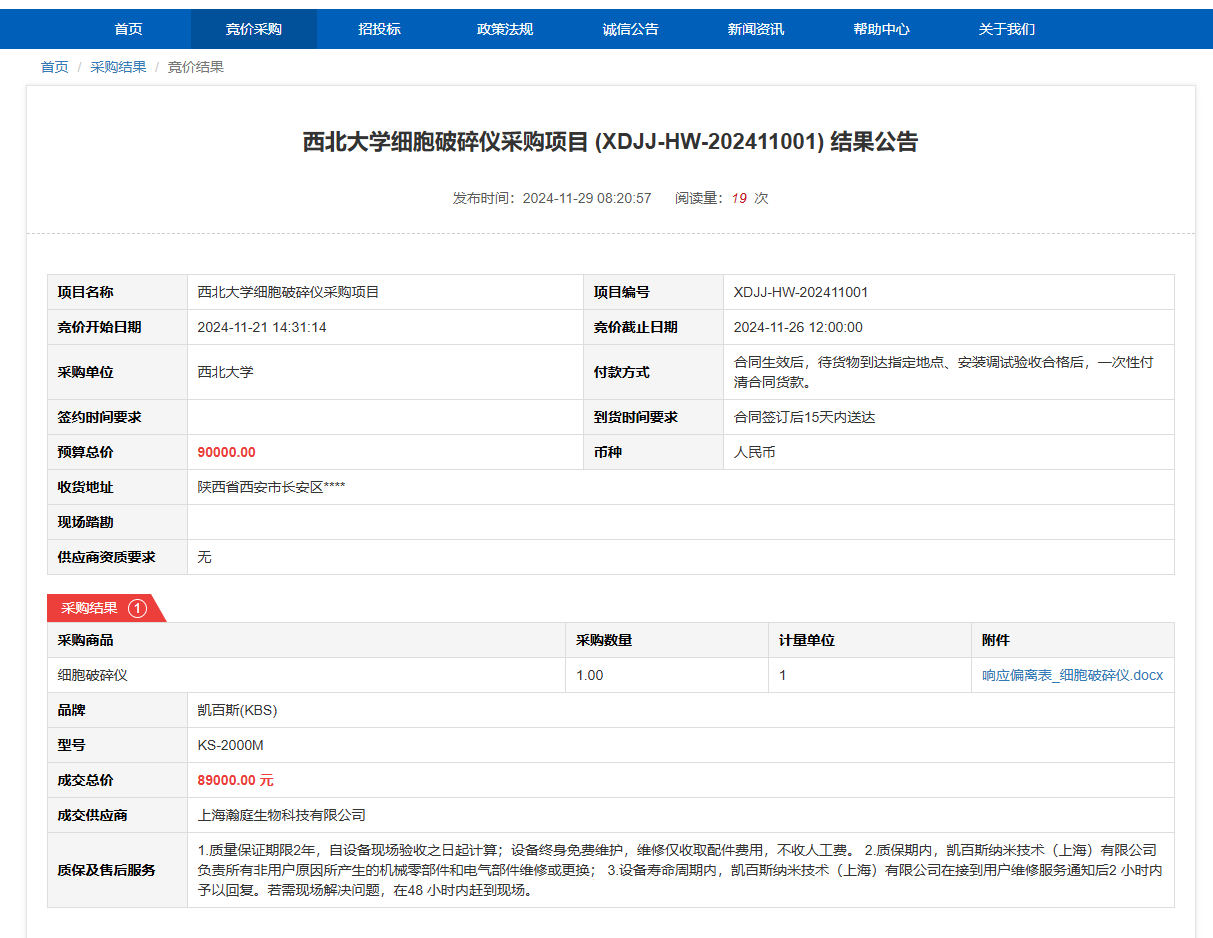This screenshot has height=938, width=1213.
Task: Select the red 采购结果 section tab
Action: pyautogui.click(x=90, y=608)
